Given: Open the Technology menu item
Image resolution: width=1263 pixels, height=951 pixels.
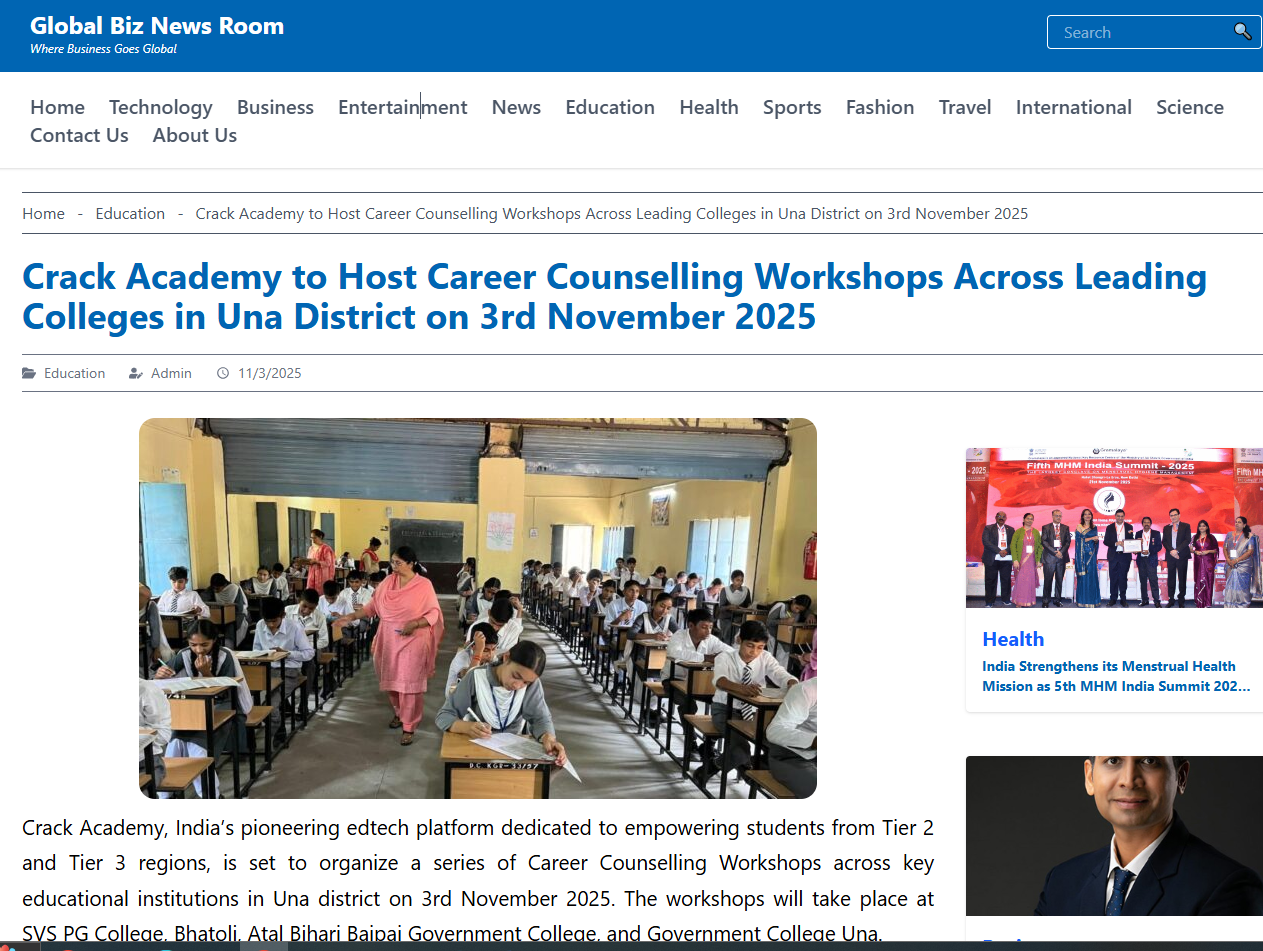Looking at the screenshot, I should pyautogui.click(x=160, y=107).
